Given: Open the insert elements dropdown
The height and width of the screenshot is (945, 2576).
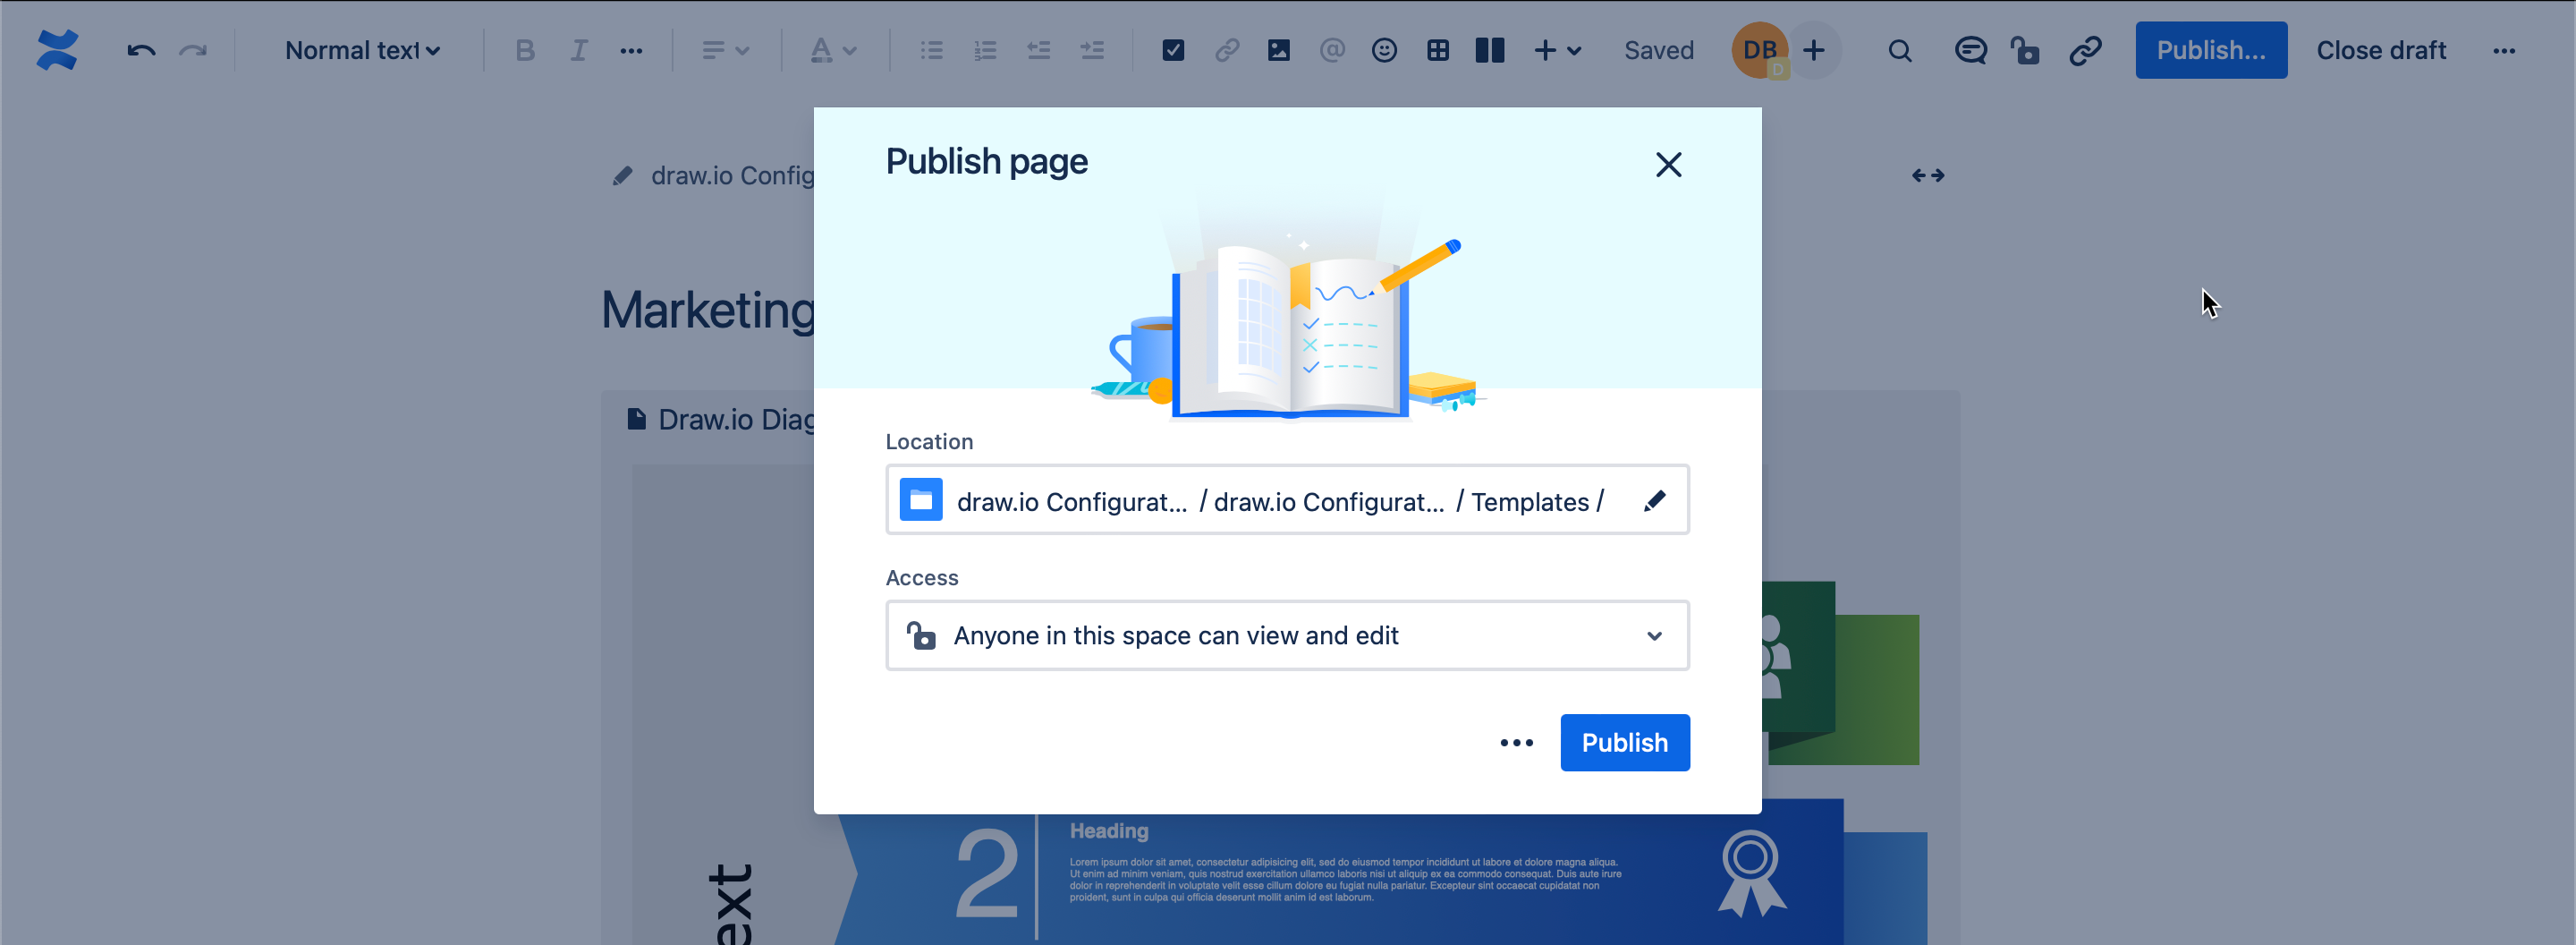Looking at the screenshot, I should click(x=1556, y=49).
